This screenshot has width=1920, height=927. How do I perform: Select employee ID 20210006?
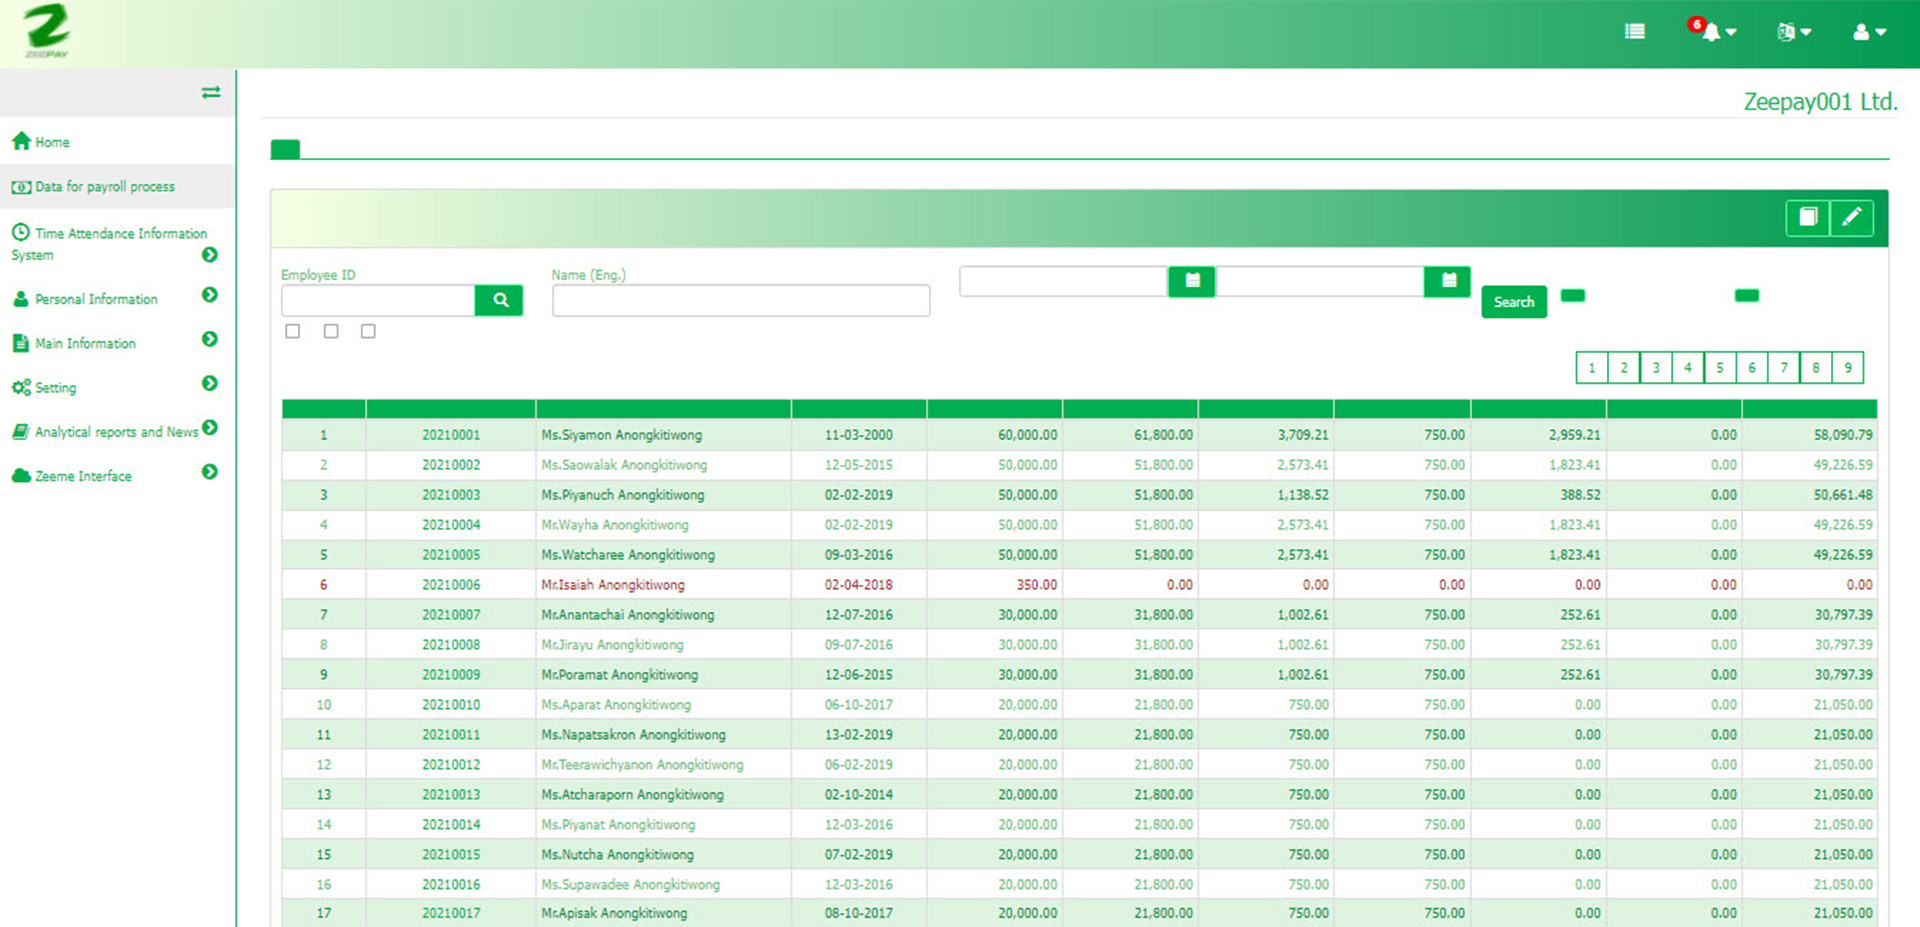451,585
